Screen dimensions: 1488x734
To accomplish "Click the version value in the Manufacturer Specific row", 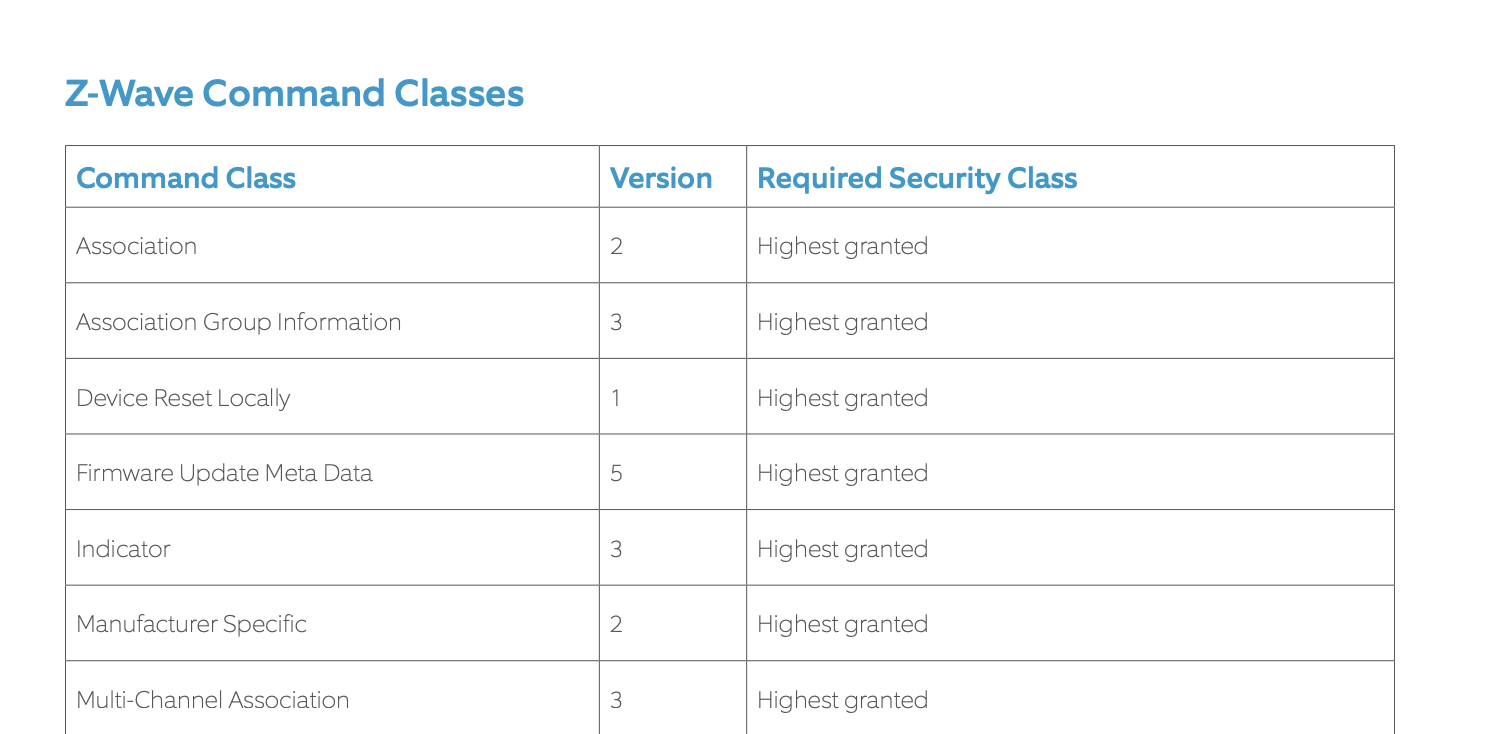I will point(617,624).
